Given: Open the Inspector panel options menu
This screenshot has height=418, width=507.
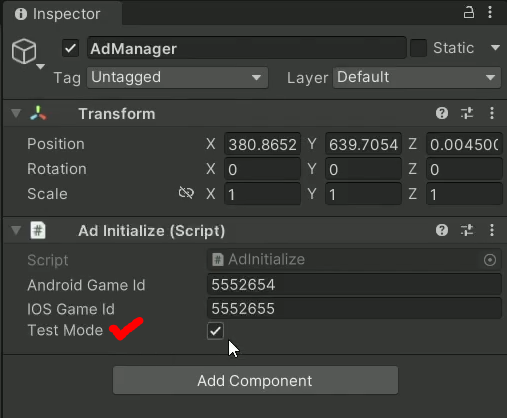Looking at the screenshot, I should click(x=490, y=13).
